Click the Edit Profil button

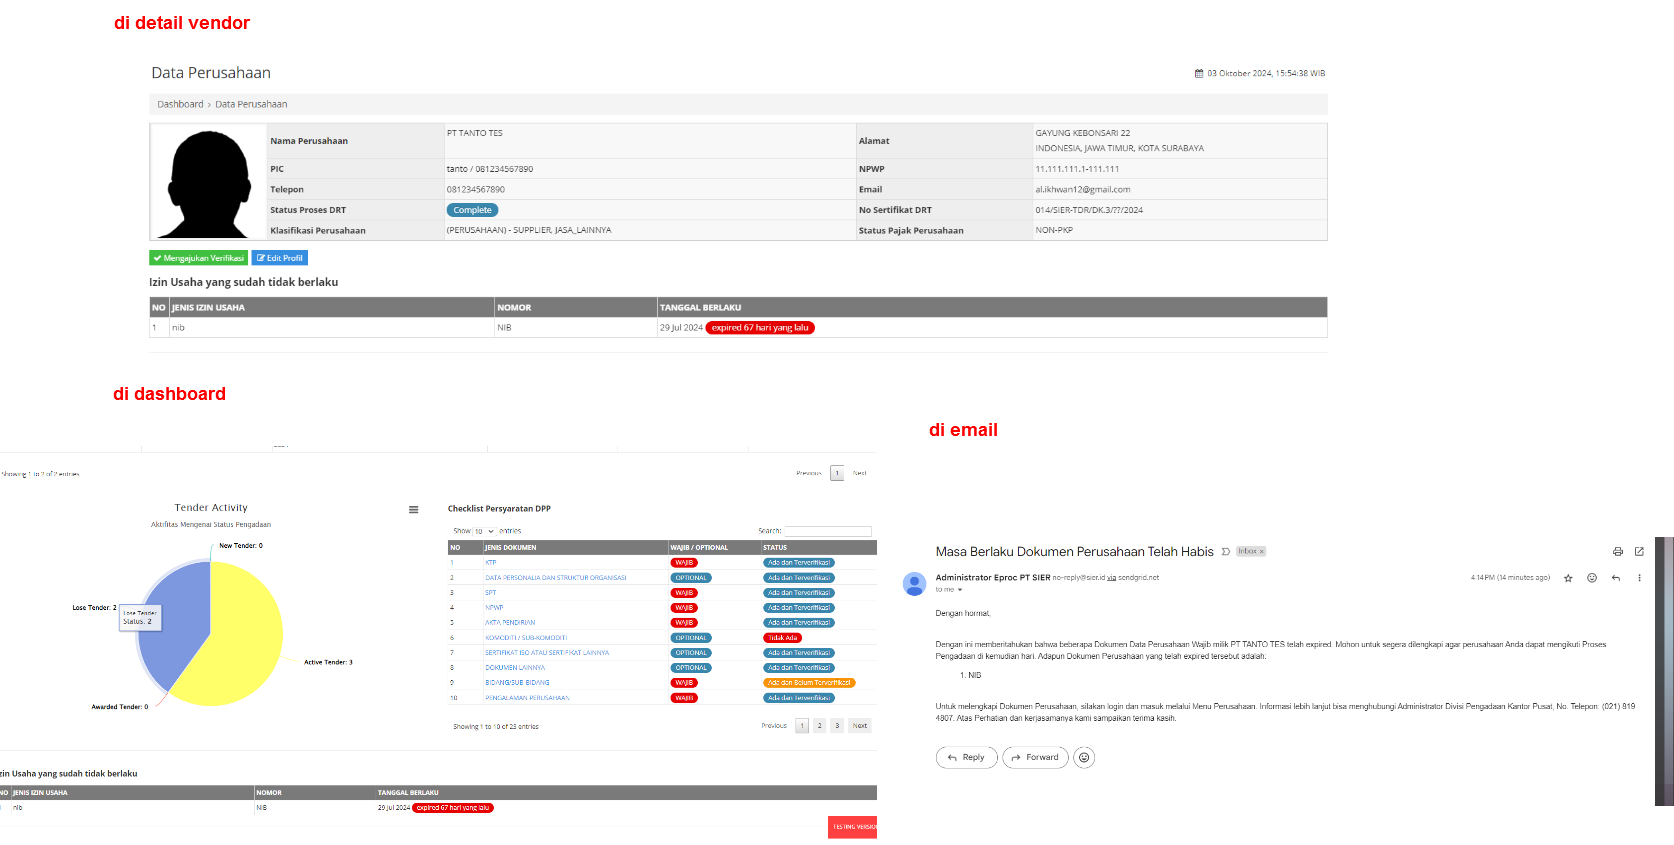click(x=280, y=258)
